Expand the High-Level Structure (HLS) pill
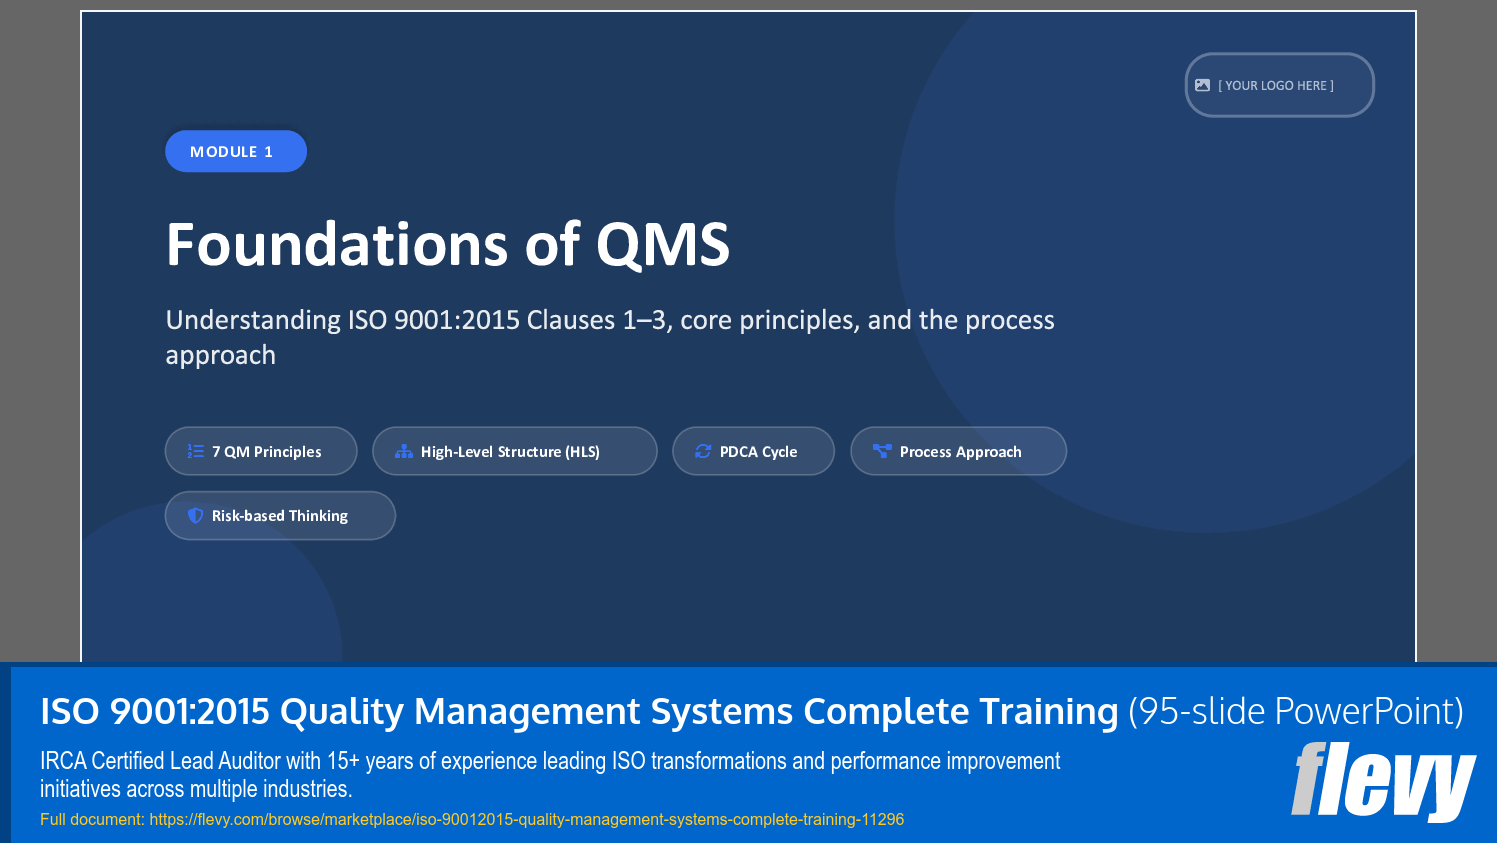1497x843 pixels. click(x=514, y=451)
